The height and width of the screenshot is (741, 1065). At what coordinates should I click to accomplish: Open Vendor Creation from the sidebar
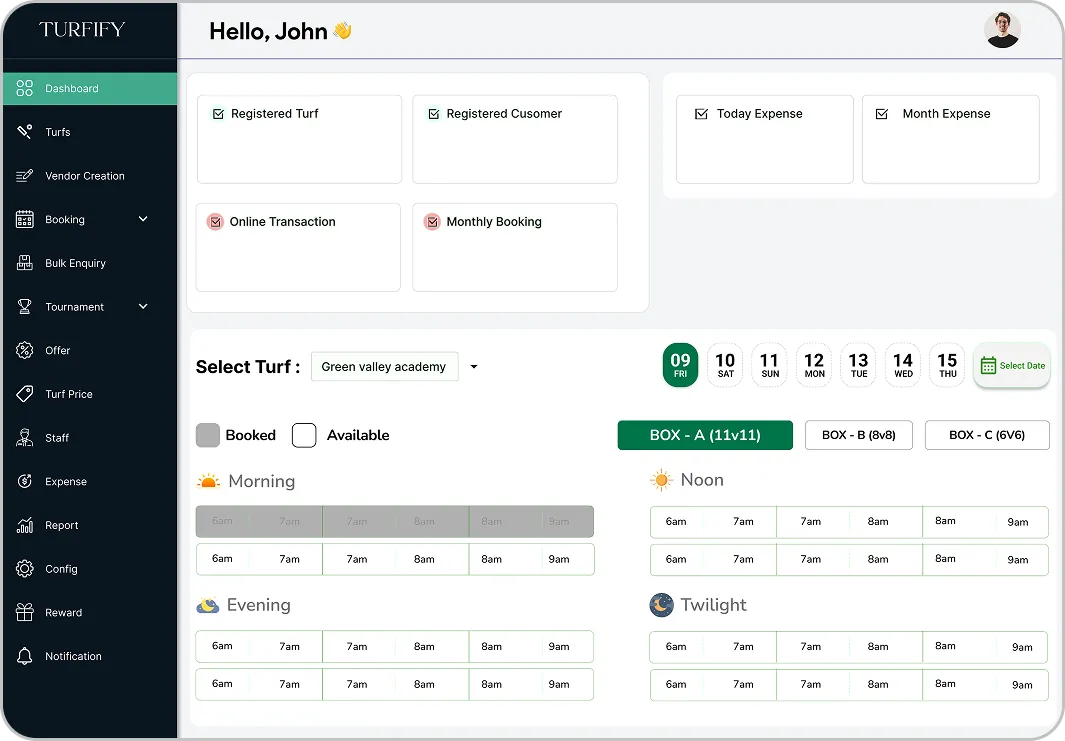(24, 175)
